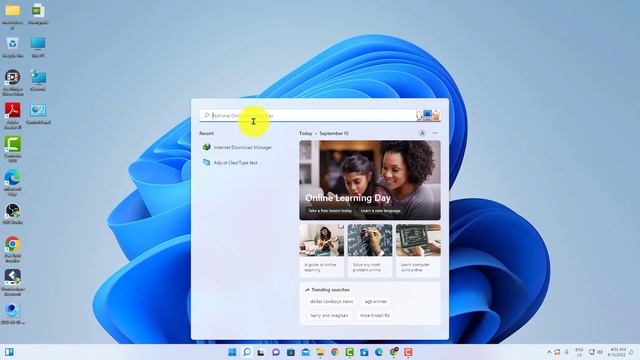Open the Chat icon on the taskbar
Viewport: 640px width, 360px height.
coord(276,352)
